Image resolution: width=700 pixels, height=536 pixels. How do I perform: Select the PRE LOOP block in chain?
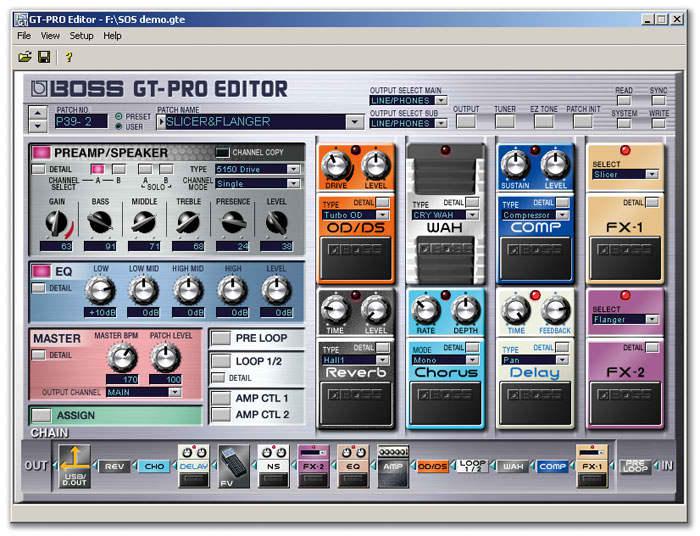pos(635,466)
